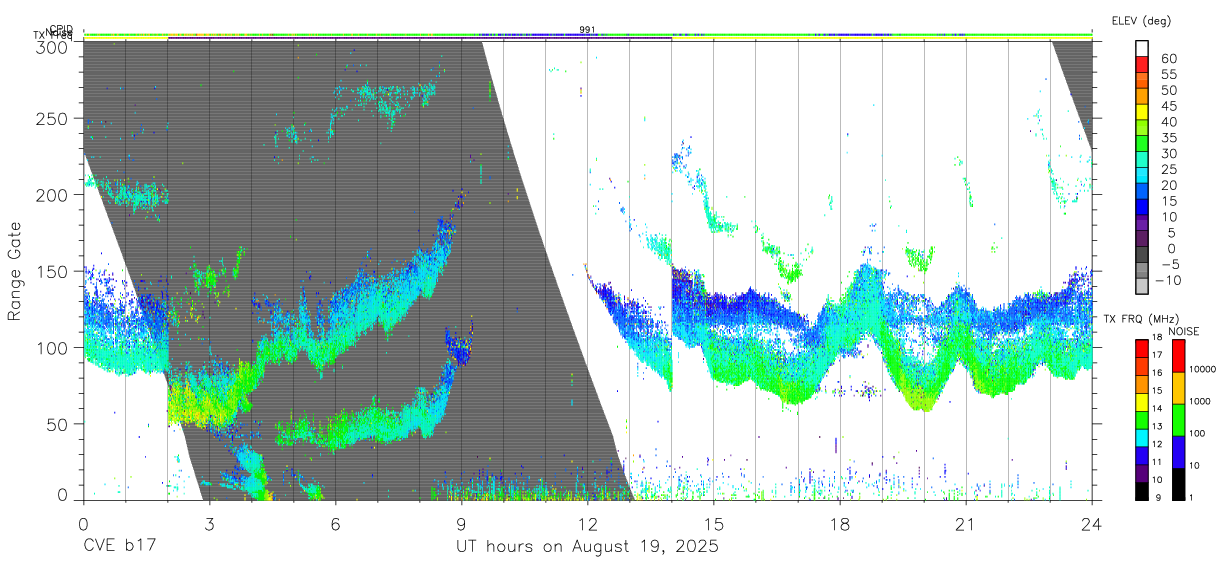The image size is (1228, 567).
Task: Click the 10000 label on NOISE legend
Action: 1204,369
